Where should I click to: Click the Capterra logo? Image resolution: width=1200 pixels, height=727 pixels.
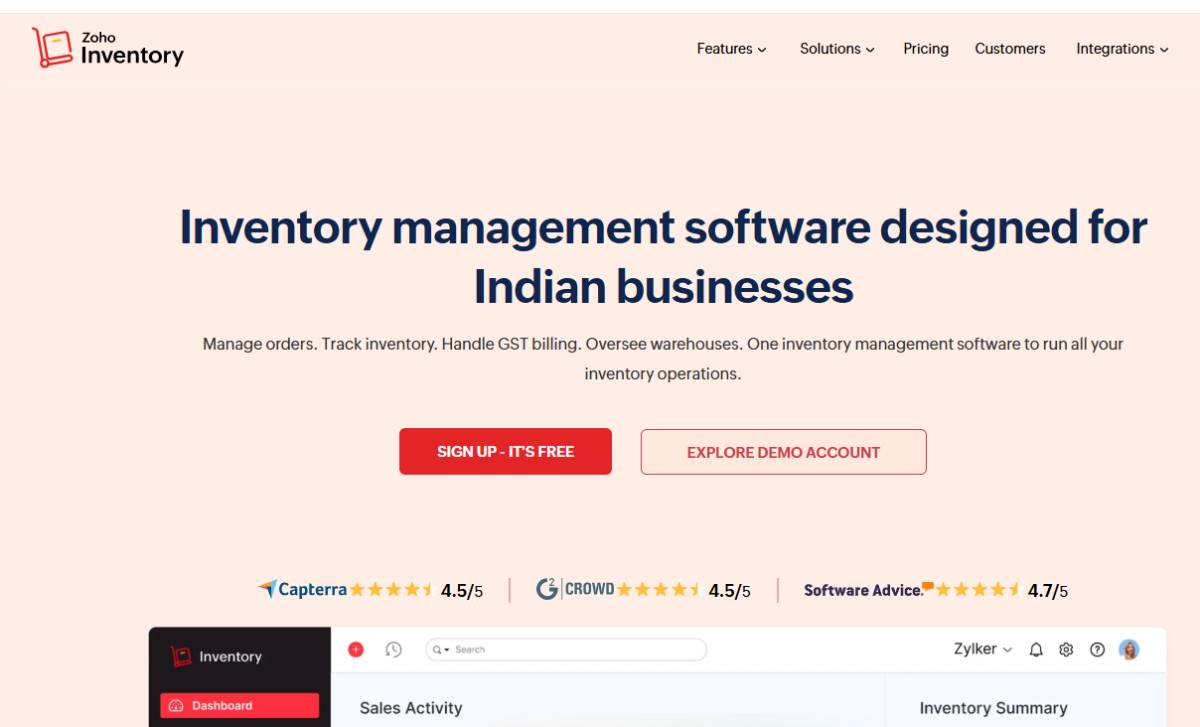coord(302,590)
